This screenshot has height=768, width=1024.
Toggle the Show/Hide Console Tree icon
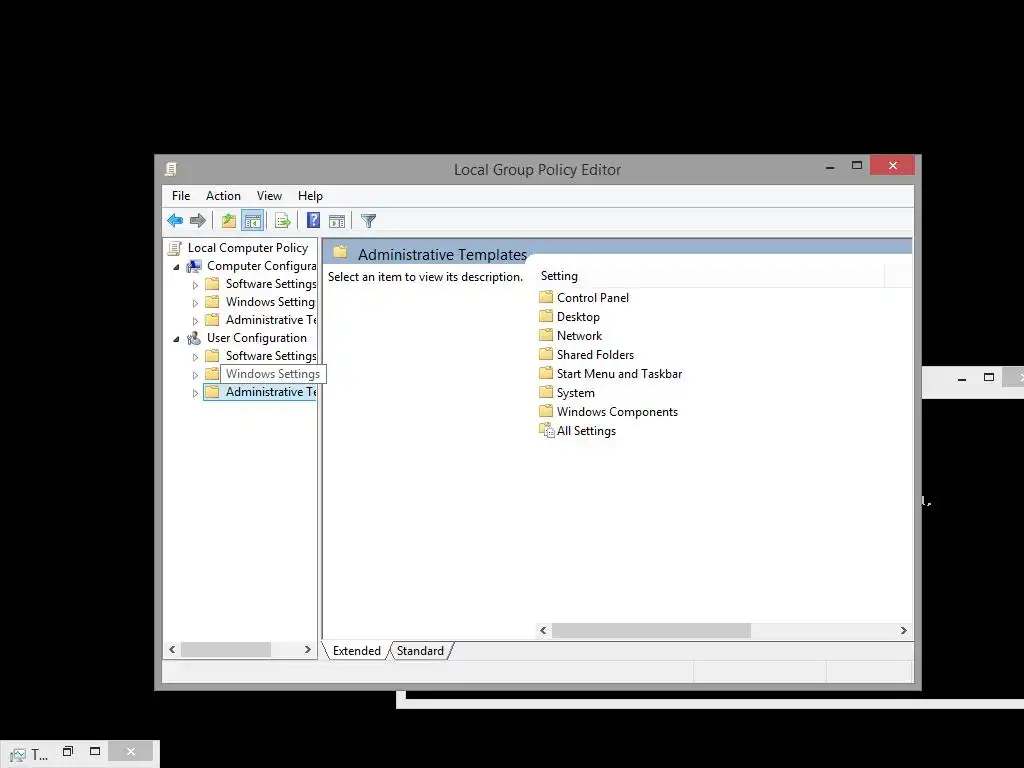pos(252,221)
